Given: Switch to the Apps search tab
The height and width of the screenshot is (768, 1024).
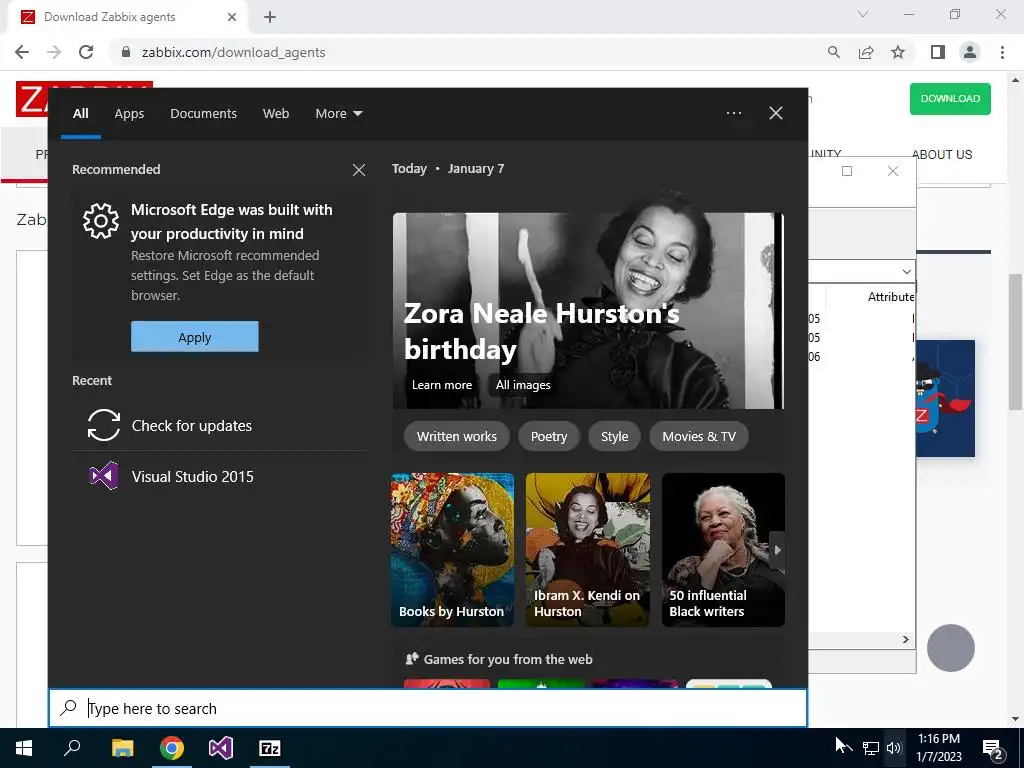Looking at the screenshot, I should (x=129, y=114).
